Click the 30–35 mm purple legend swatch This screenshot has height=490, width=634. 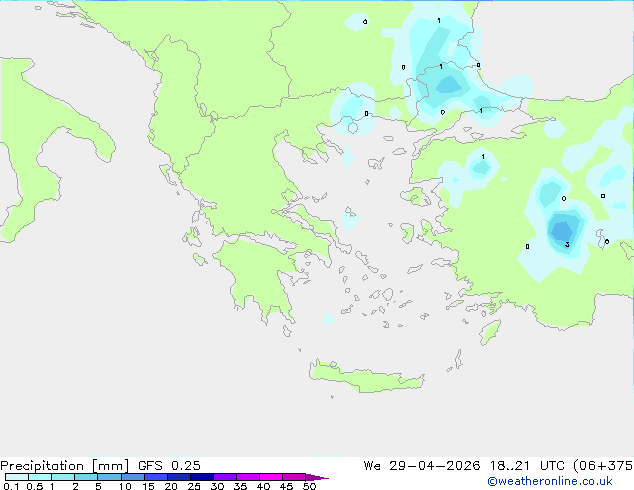click(225, 477)
